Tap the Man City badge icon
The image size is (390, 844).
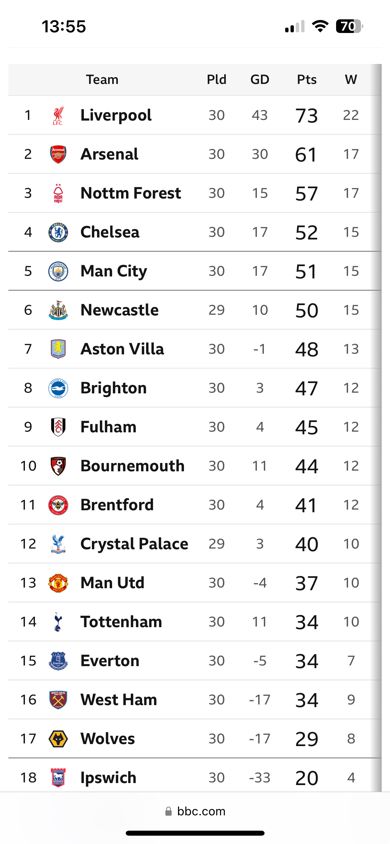58,271
